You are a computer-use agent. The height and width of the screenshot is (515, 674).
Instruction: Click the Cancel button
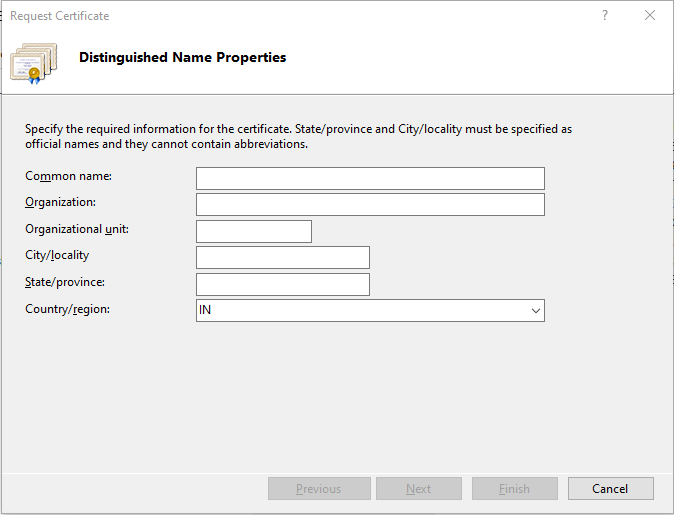click(x=610, y=488)
